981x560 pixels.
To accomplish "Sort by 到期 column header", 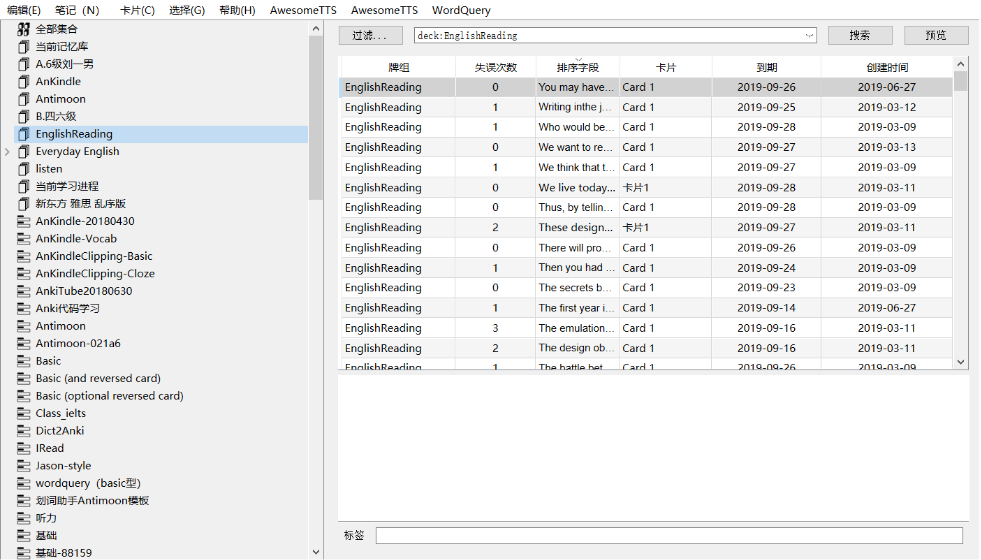I will pyautogui.click(x=766, y=68).
